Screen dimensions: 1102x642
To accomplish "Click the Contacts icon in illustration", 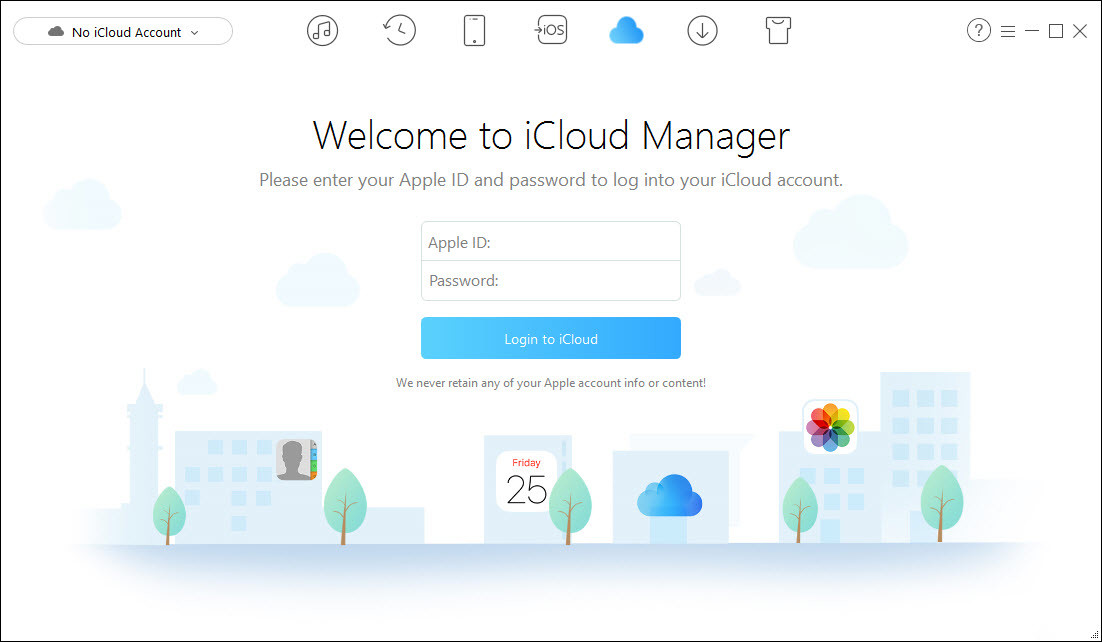I will click(x=297, y=460).
